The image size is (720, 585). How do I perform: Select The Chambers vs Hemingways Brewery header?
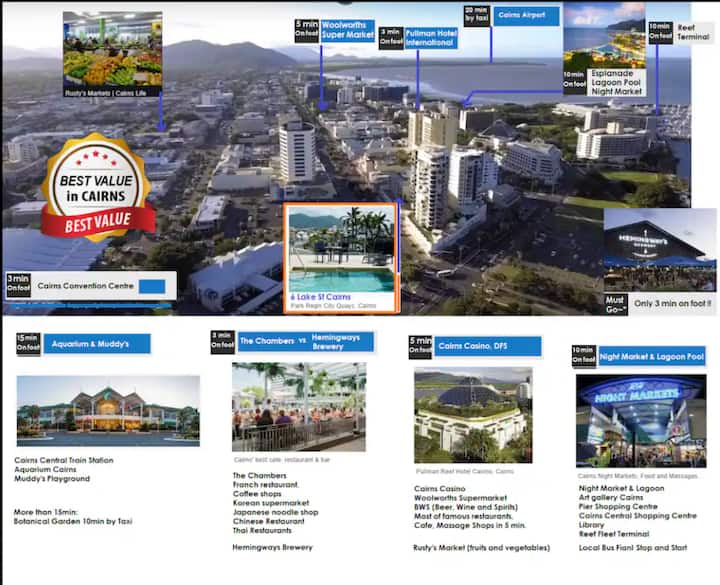(x=304, y=341)
